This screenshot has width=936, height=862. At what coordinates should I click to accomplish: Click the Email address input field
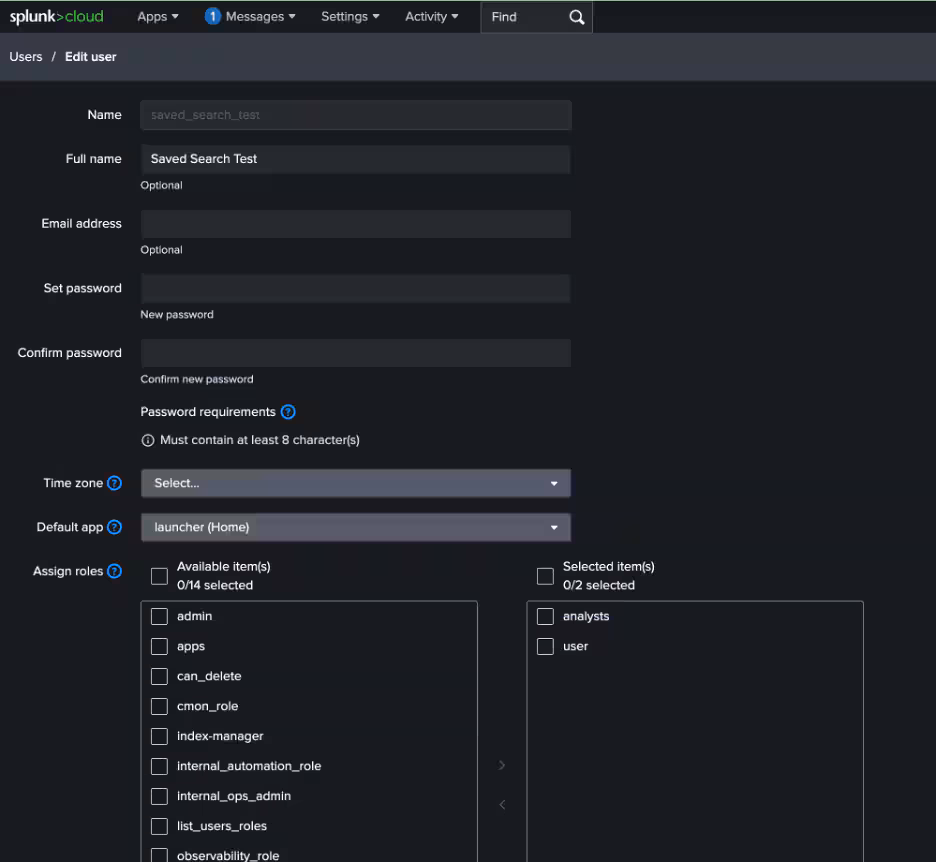click(x=355, y=224)
